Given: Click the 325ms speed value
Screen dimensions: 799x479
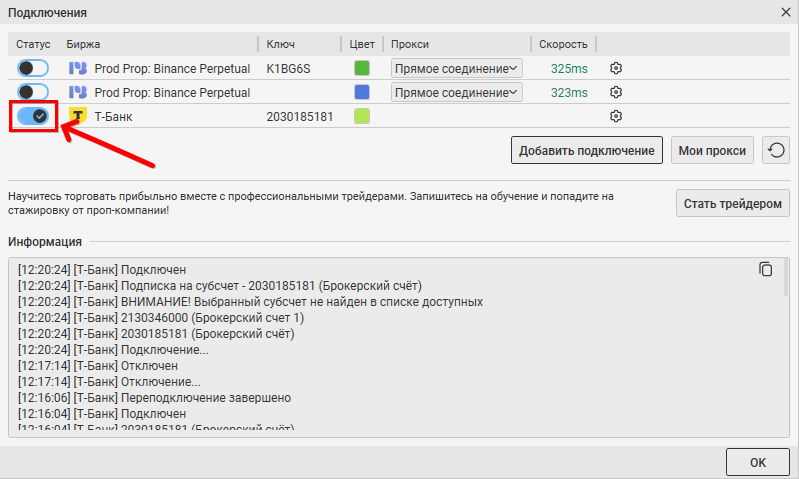Looking at the screenshot, I should tap(569, 69).
